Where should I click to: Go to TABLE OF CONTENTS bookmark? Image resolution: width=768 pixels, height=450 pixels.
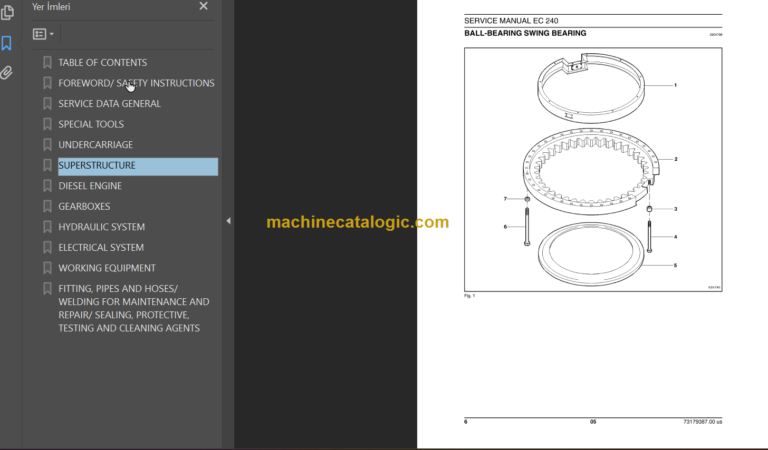[x=102, y=63]
